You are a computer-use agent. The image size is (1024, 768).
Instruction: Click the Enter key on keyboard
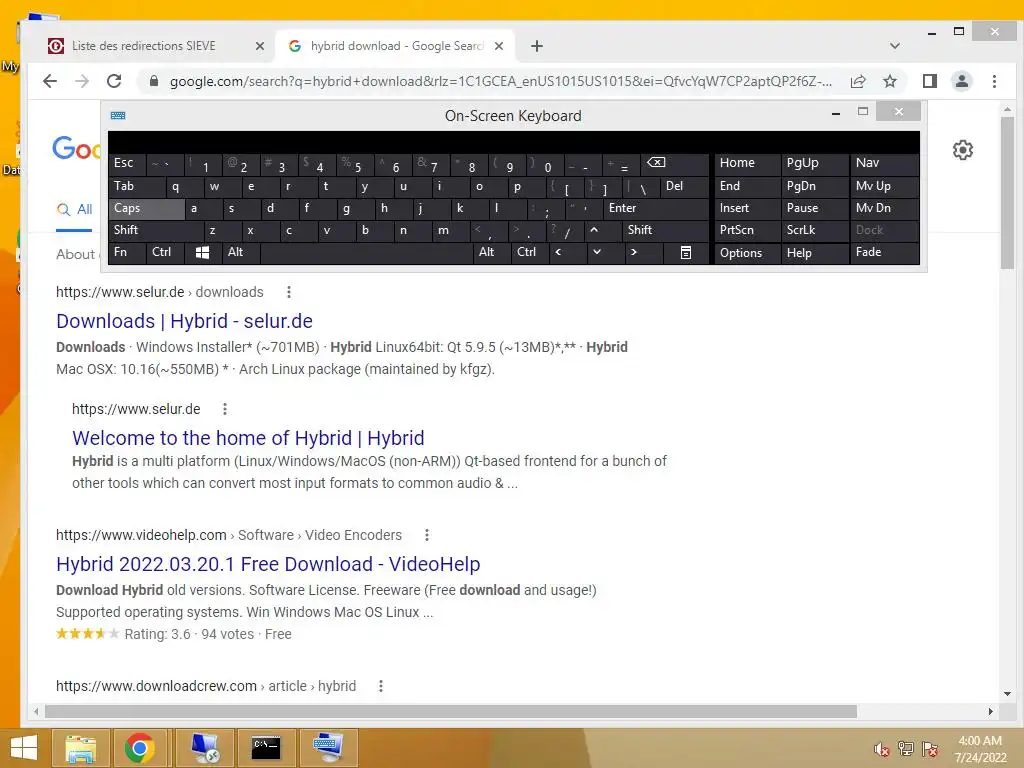(656, 208)
